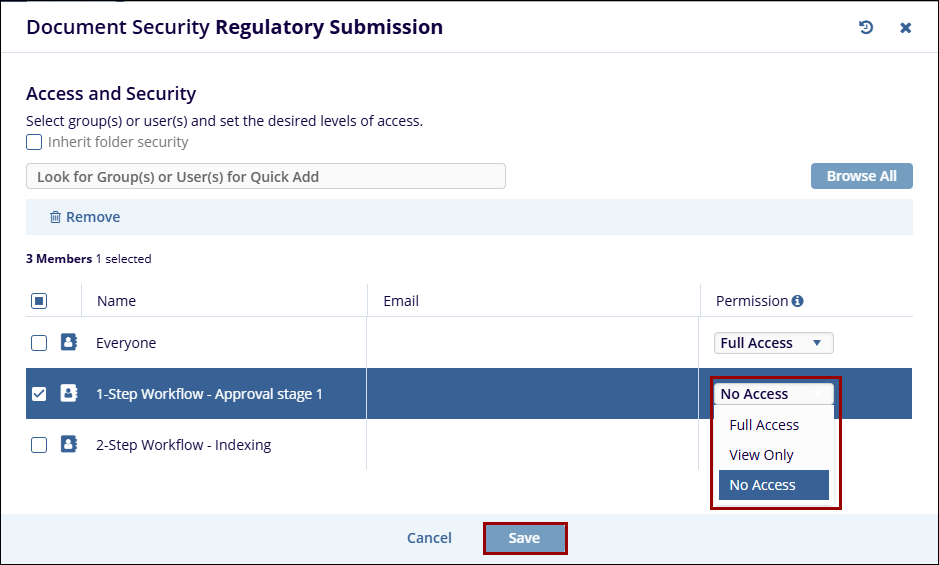939x565 pixels.
Task: Choose Full Access from the dropdown list
Action: pos(764,425)
